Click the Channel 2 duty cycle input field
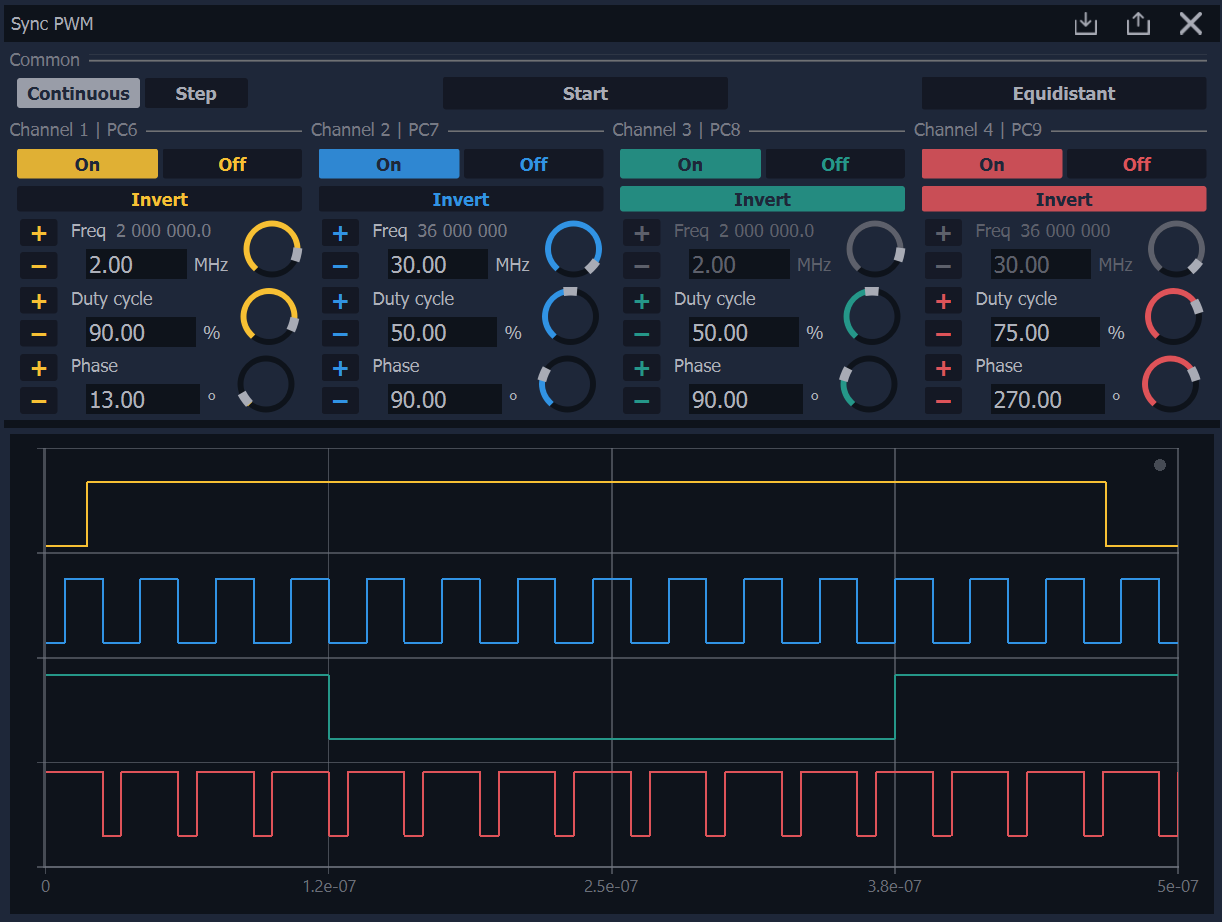 pos(441,332)
